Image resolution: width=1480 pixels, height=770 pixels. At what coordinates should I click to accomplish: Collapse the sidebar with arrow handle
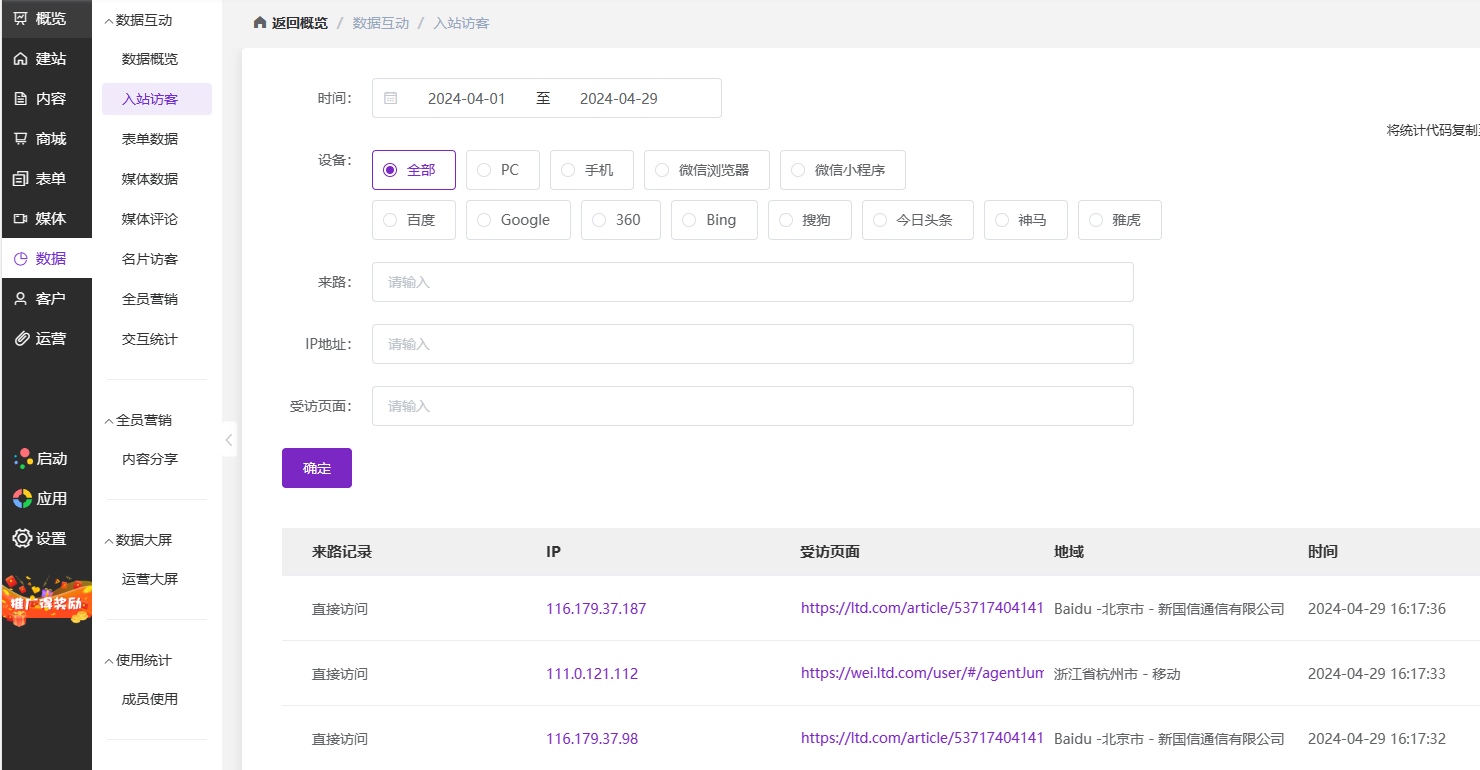[229, 439]
